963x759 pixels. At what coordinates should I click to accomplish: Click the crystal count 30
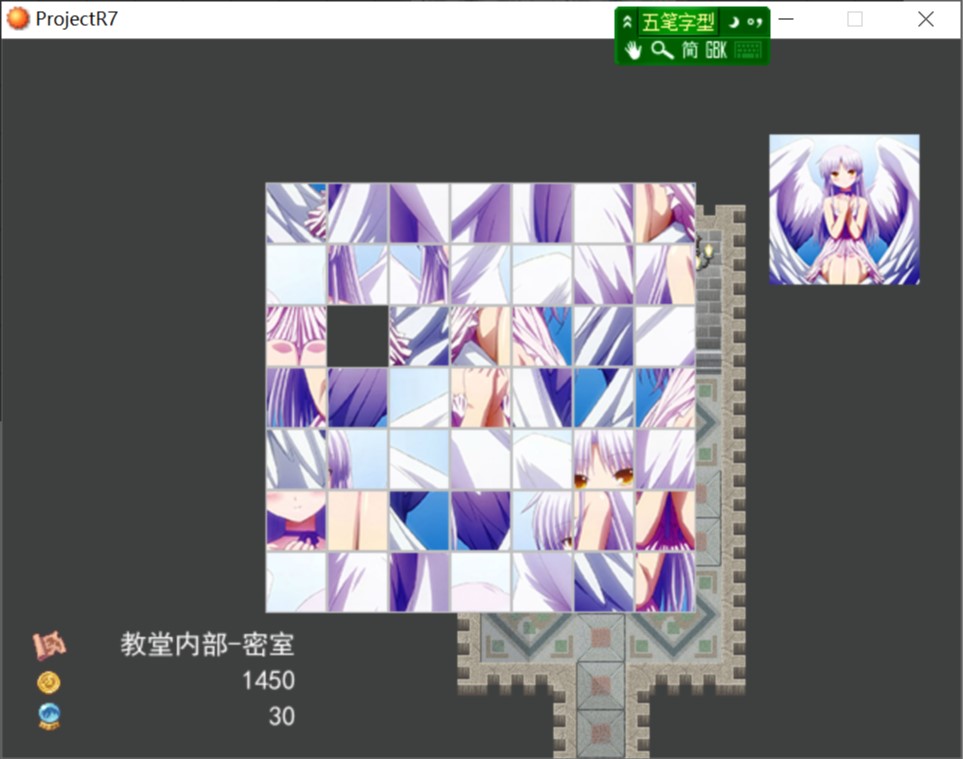click(x=281, y=716)
